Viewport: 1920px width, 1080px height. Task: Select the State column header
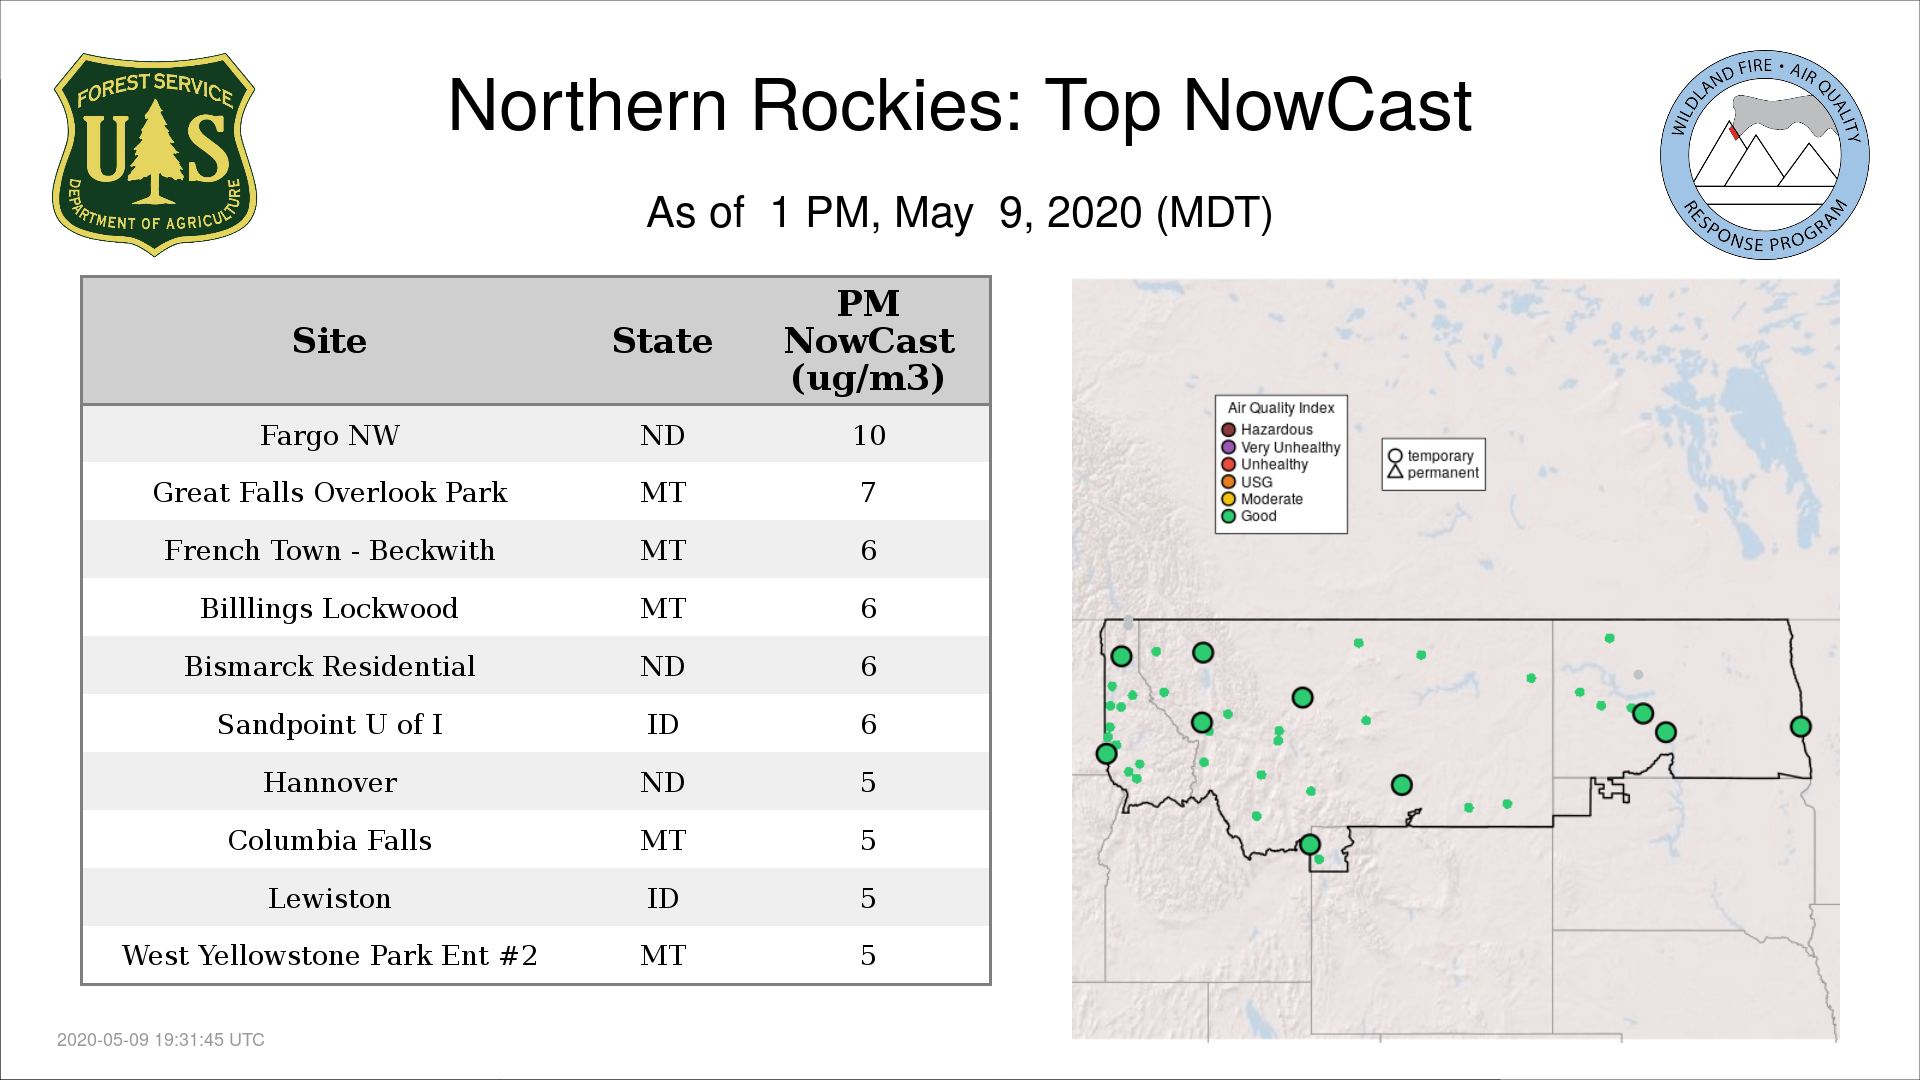click(662, 341)
